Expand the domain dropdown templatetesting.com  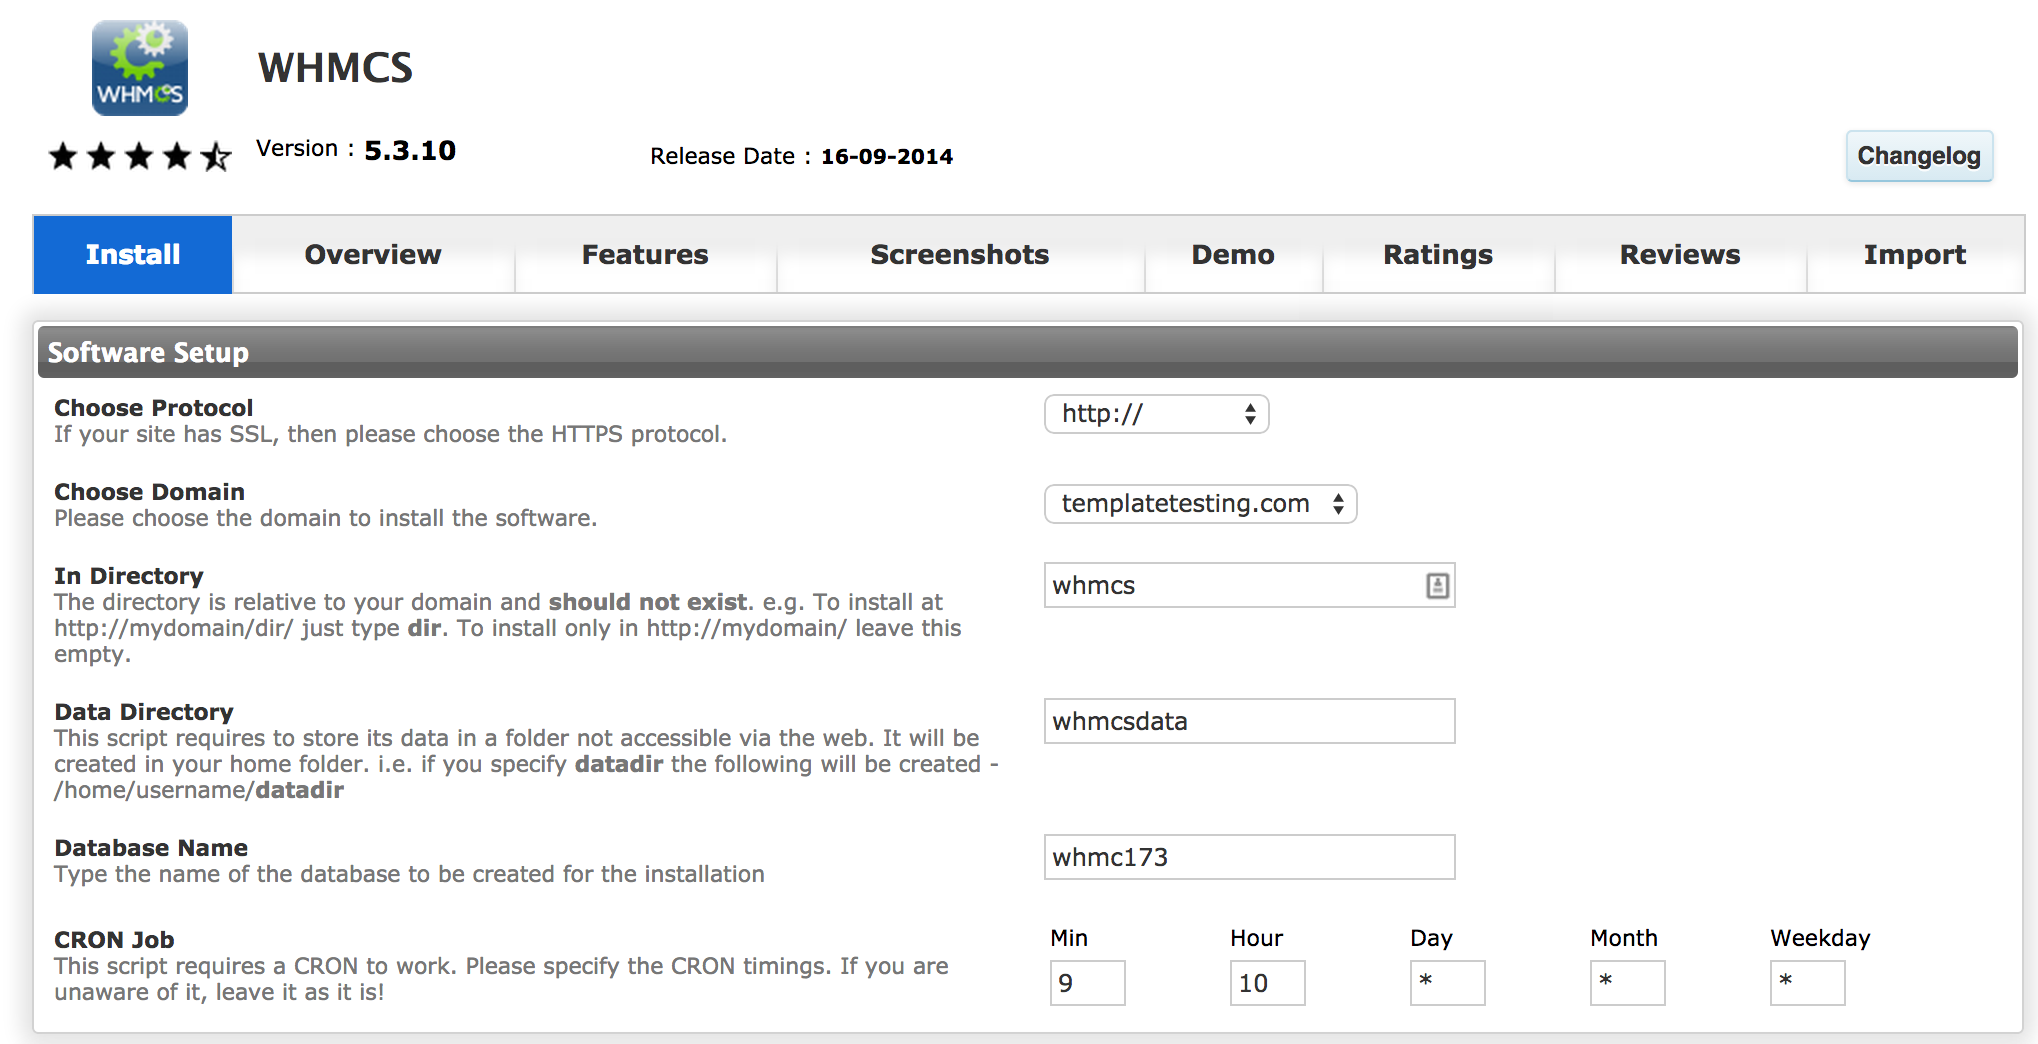click(x=1201, y=504)
